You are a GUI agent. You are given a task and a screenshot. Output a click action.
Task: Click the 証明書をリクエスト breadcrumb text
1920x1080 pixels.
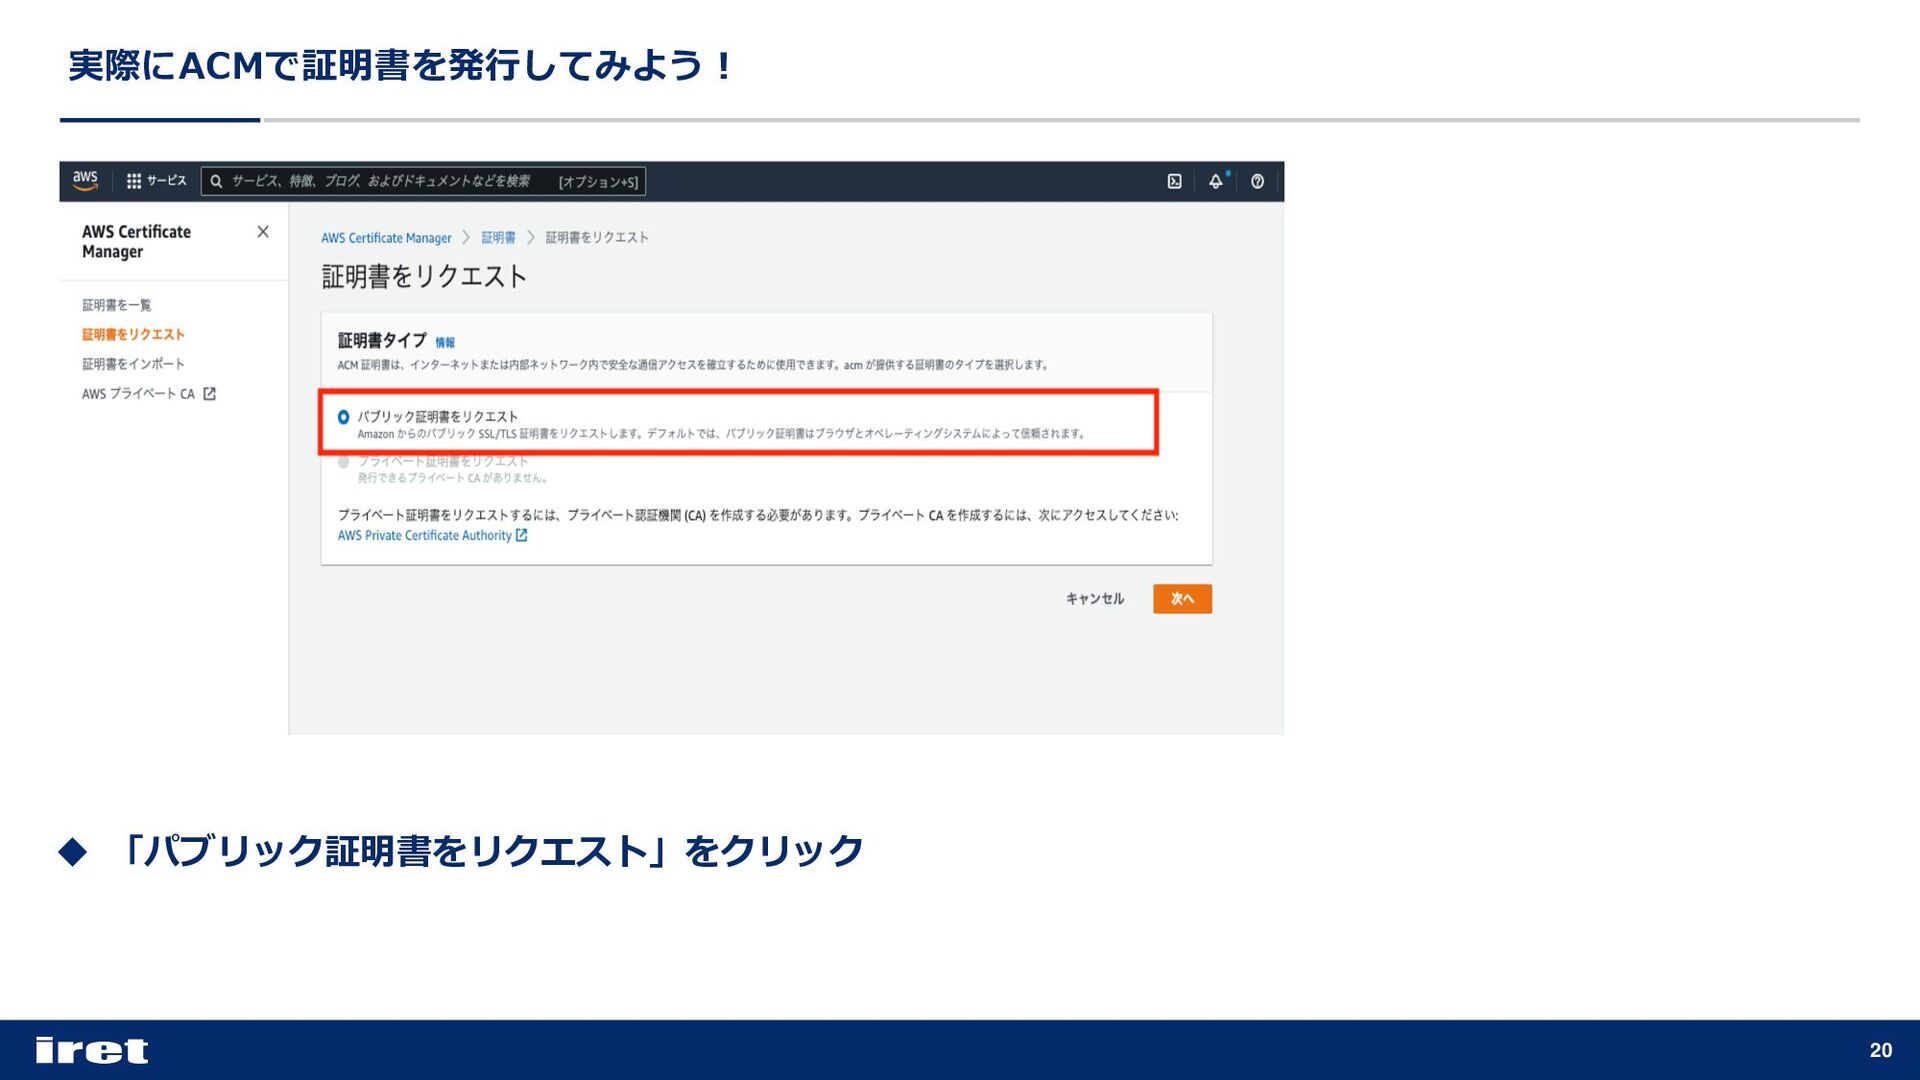[x=597, y=238]
